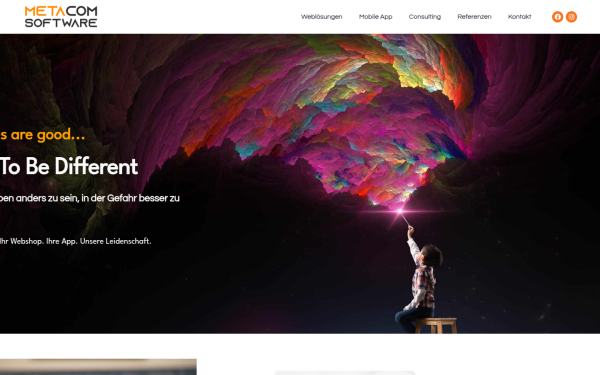Click the 'To Be Different' headline
600x375 pixels.
69,166
